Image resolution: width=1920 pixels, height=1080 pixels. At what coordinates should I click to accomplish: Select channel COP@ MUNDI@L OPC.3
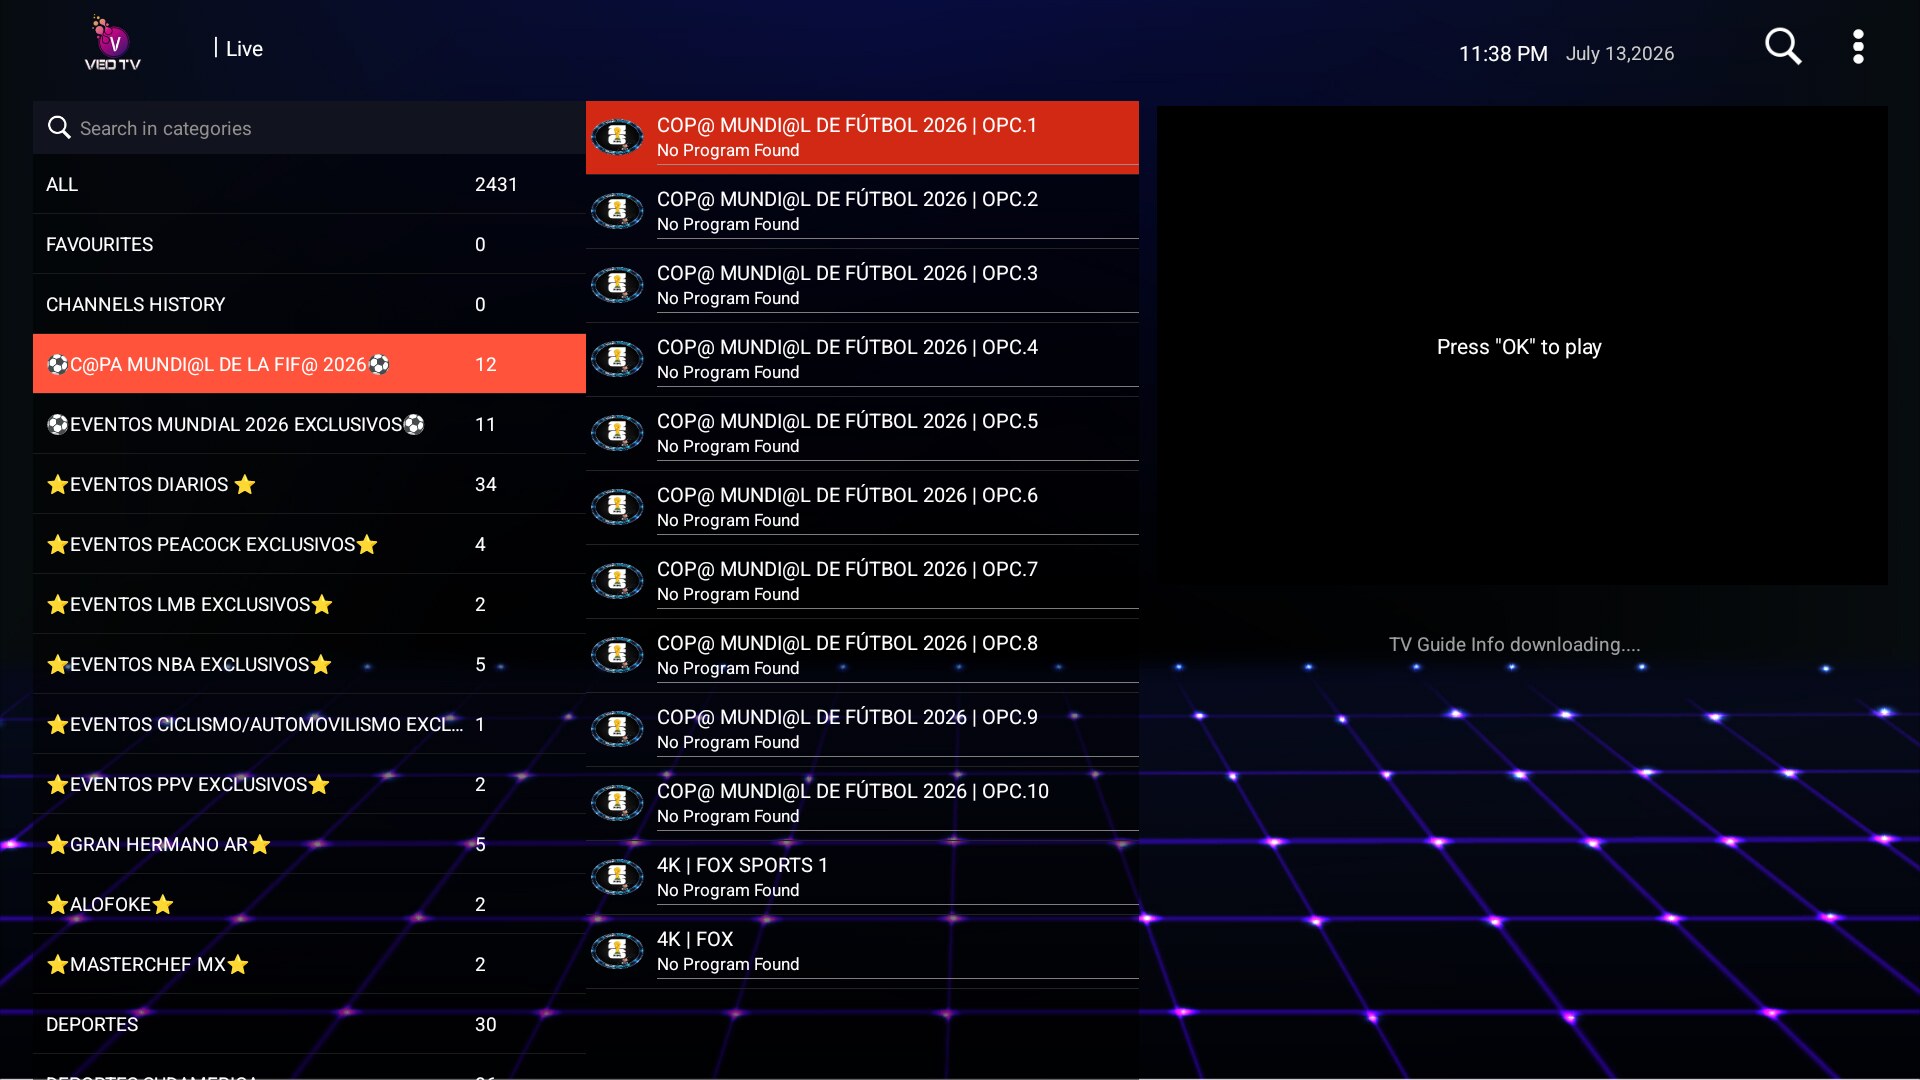862,285
